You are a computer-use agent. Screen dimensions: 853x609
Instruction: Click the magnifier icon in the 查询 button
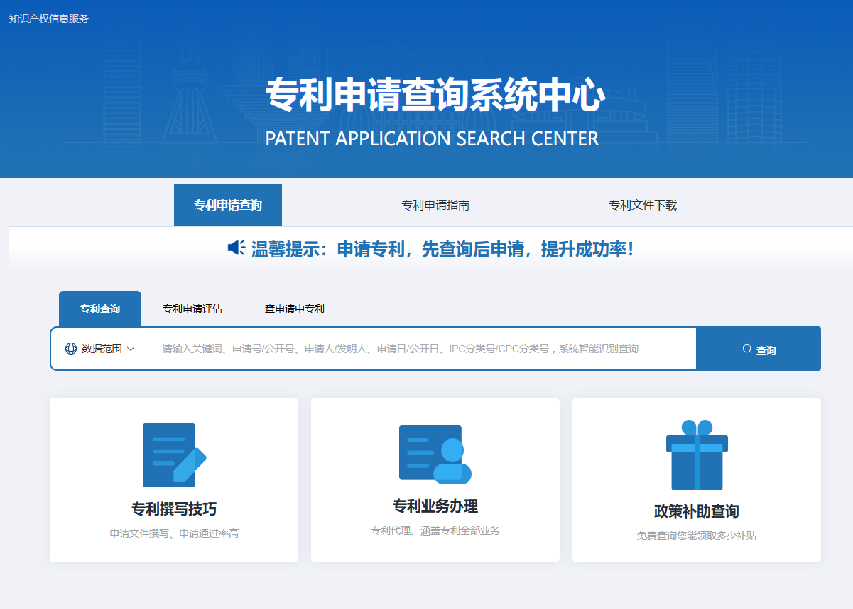pos(747,349)
